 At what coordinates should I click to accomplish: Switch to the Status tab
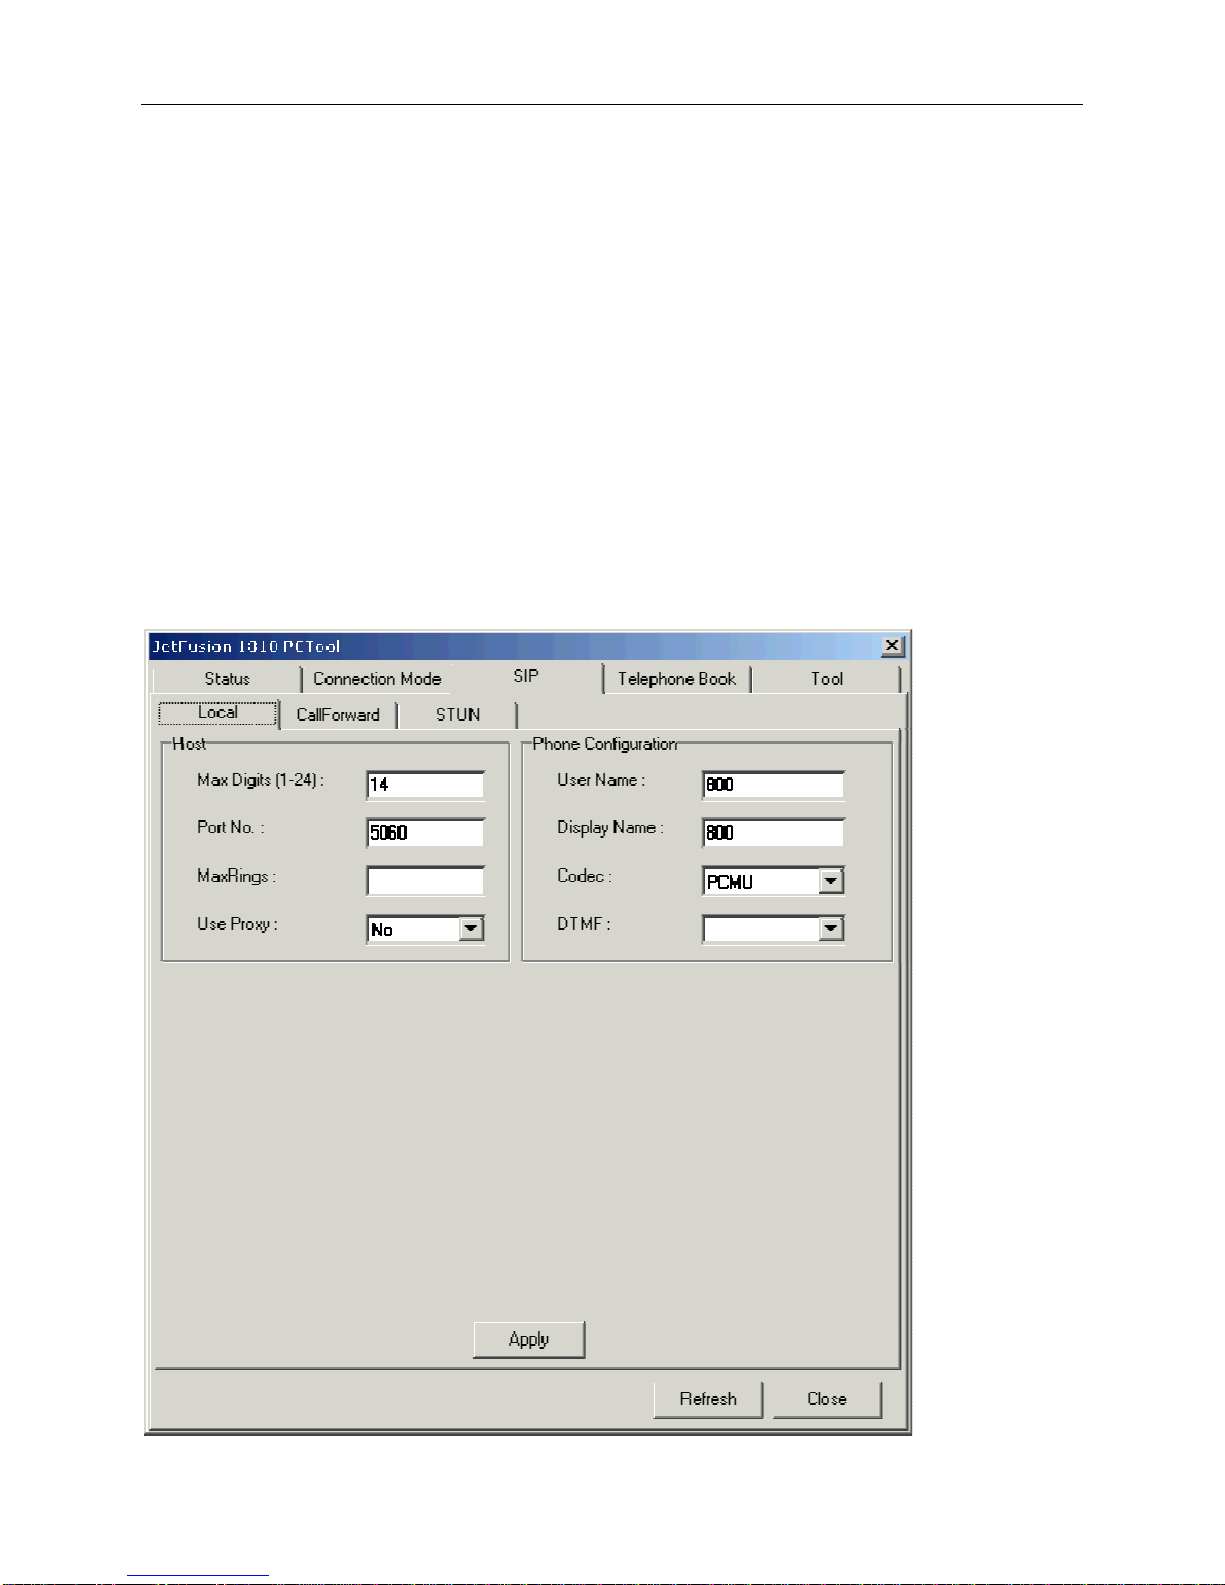coord(227,679)
